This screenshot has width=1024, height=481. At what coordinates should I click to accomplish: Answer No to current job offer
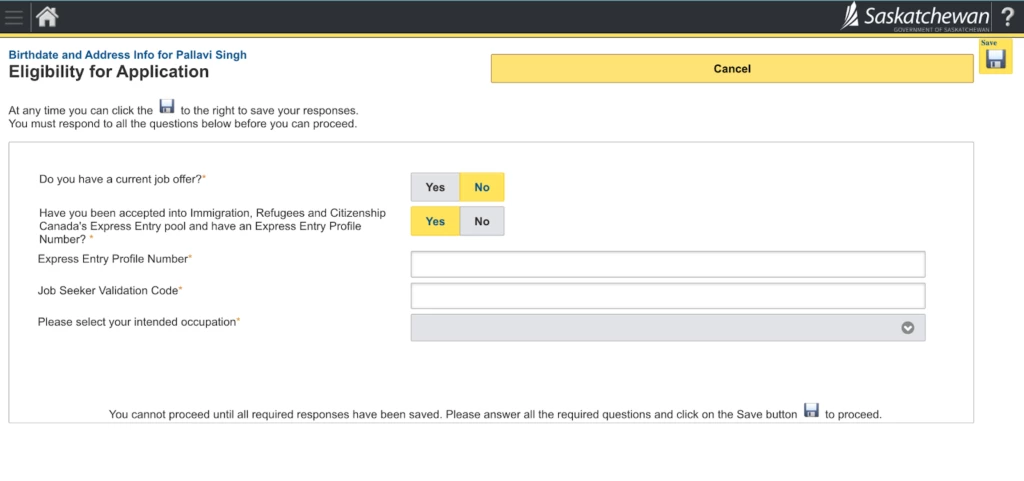click(482, 187)
